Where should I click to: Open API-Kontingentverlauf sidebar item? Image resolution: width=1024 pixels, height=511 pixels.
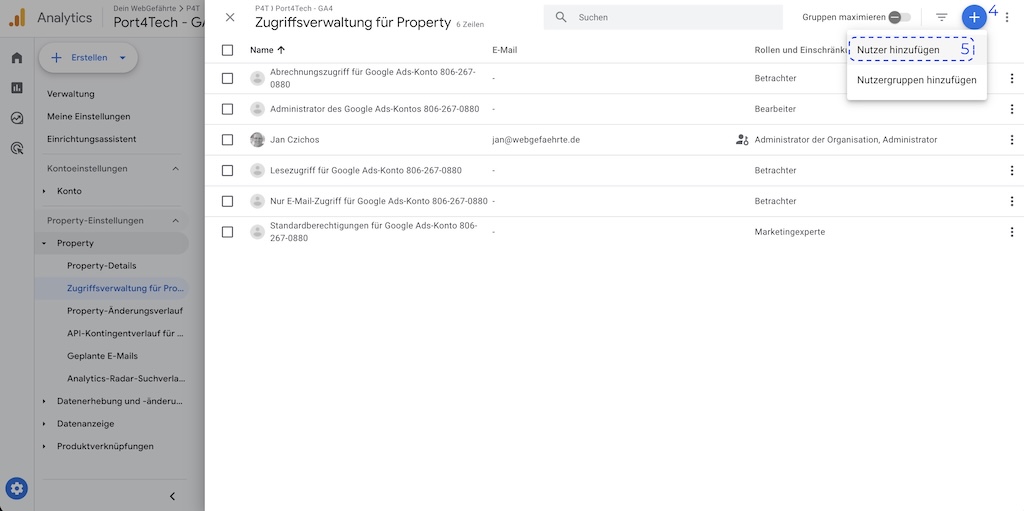click(125, 333)
